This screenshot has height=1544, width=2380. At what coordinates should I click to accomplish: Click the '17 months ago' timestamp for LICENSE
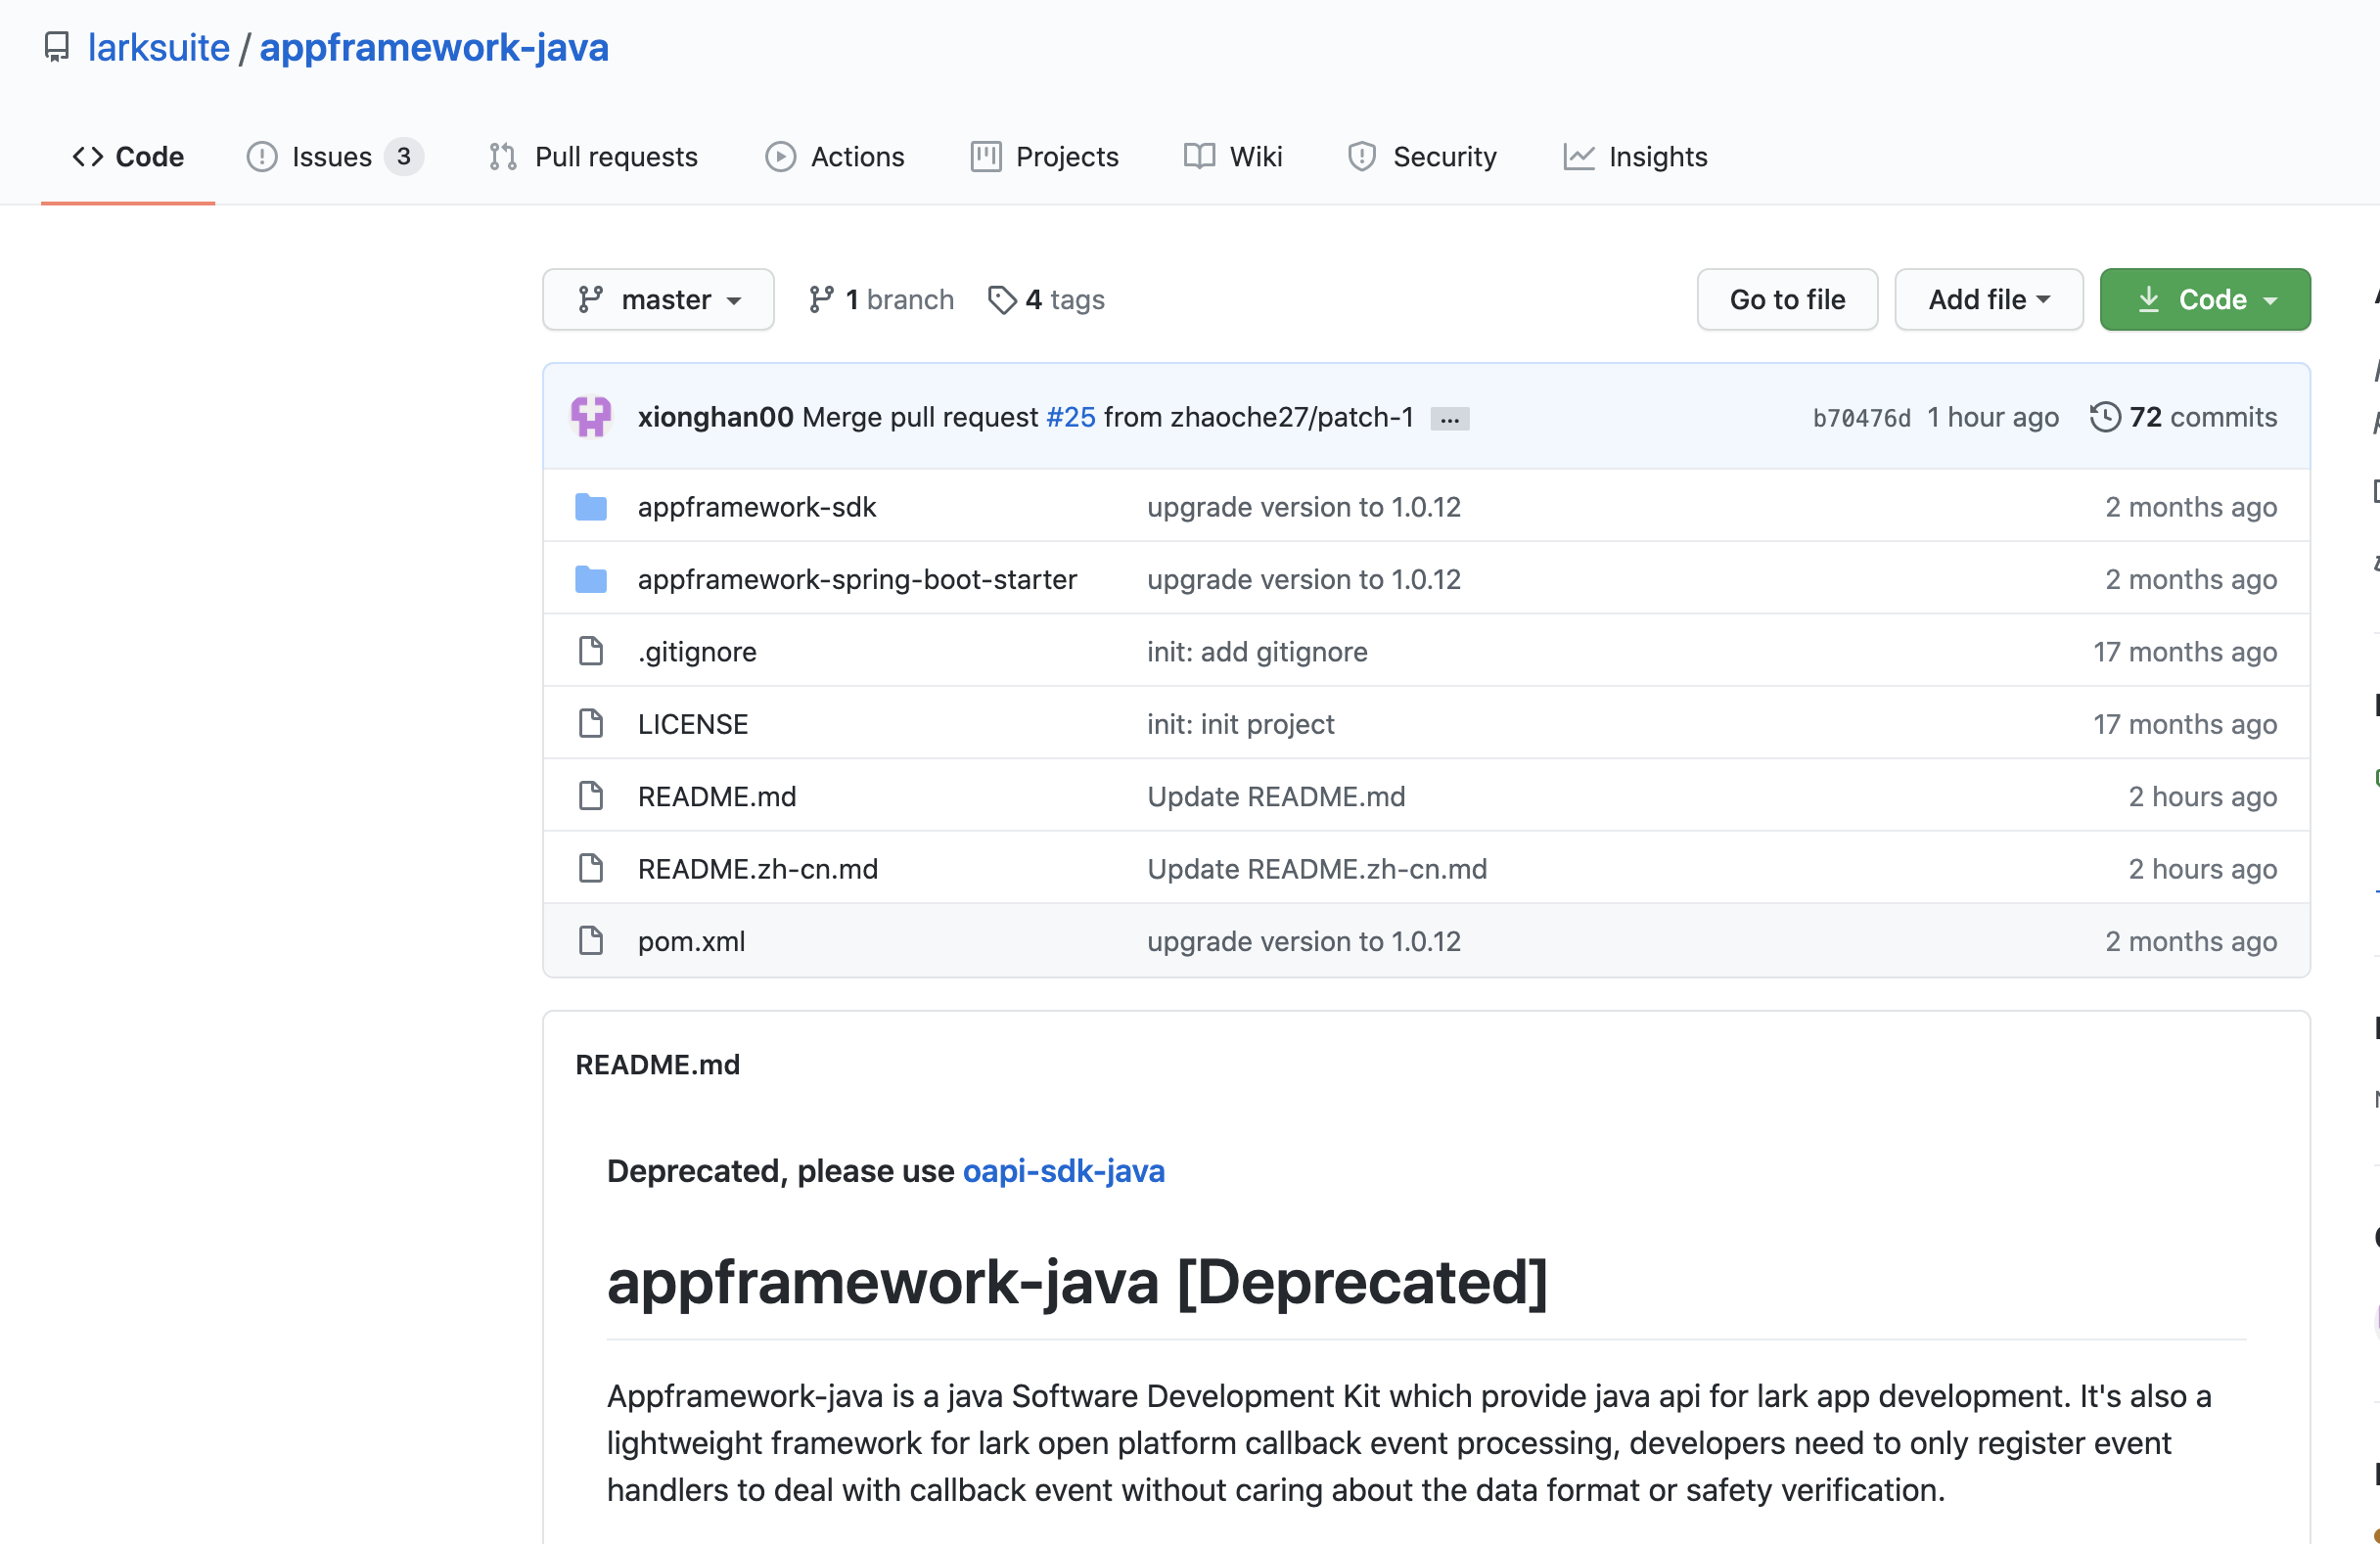coord(2185,724)
